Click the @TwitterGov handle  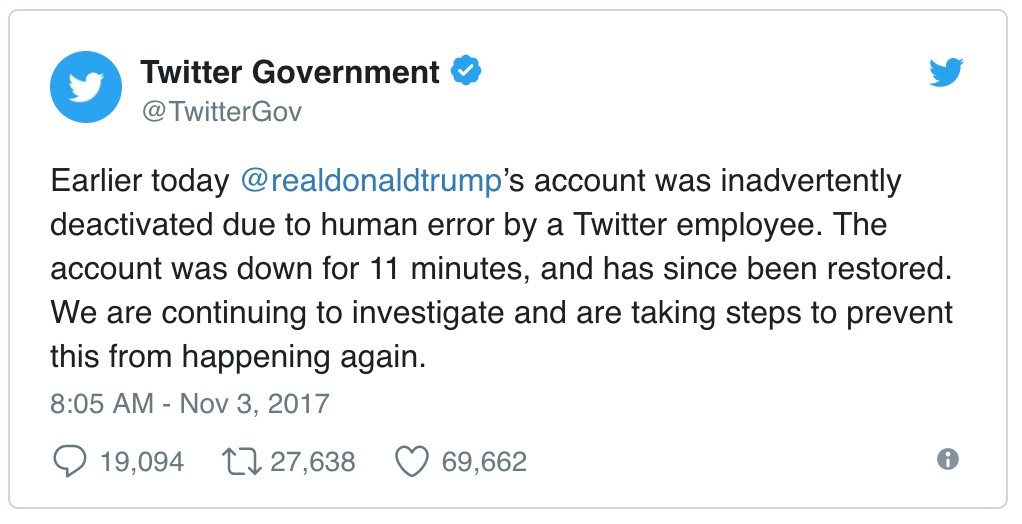pyautogui.click(x=221, y=111)
